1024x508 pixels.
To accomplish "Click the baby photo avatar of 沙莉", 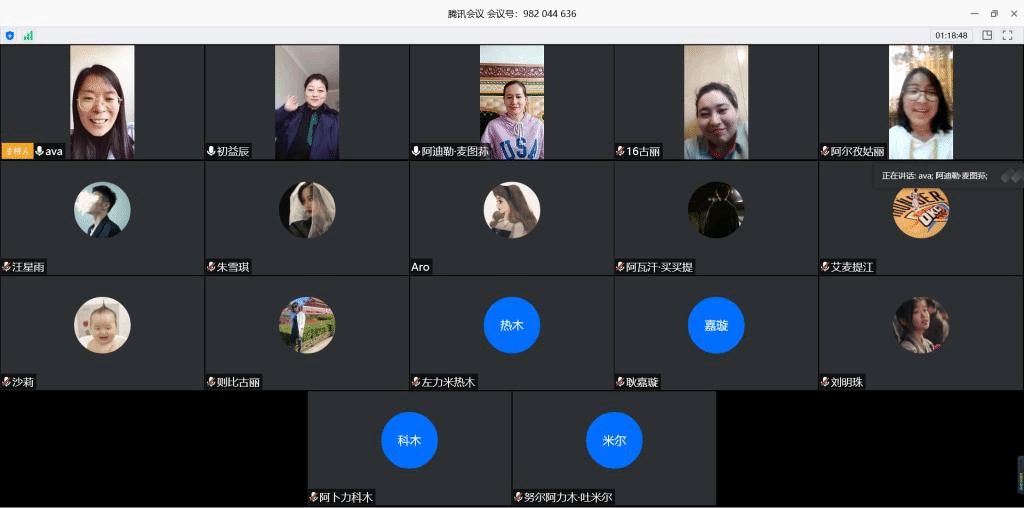I will coord(102,325).
